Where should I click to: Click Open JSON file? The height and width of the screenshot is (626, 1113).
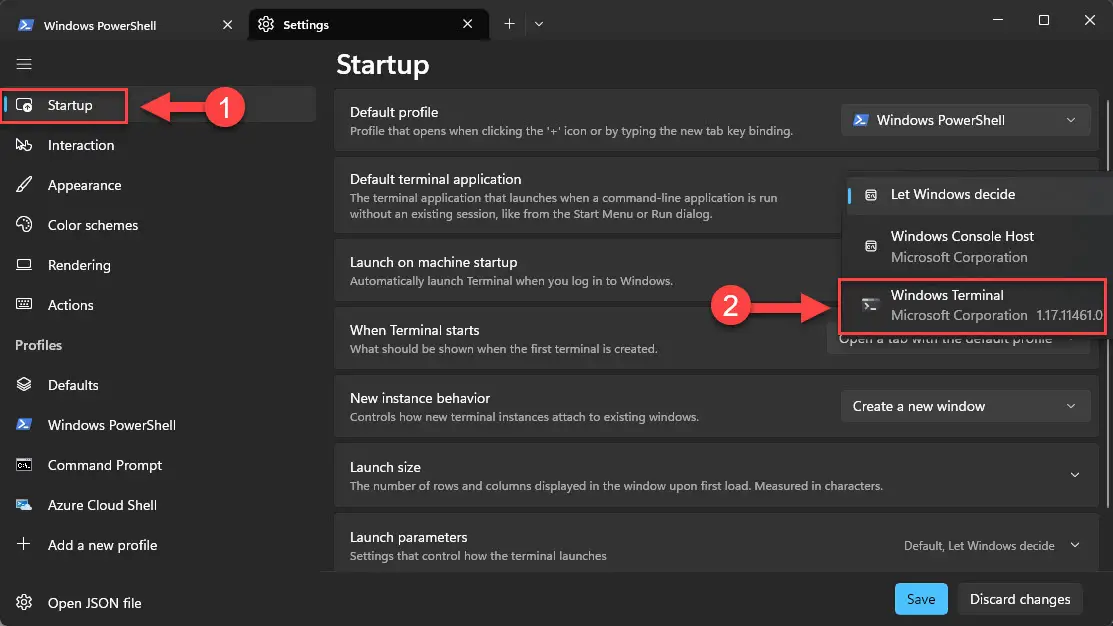pyautogui.click(x=159, y=603)
